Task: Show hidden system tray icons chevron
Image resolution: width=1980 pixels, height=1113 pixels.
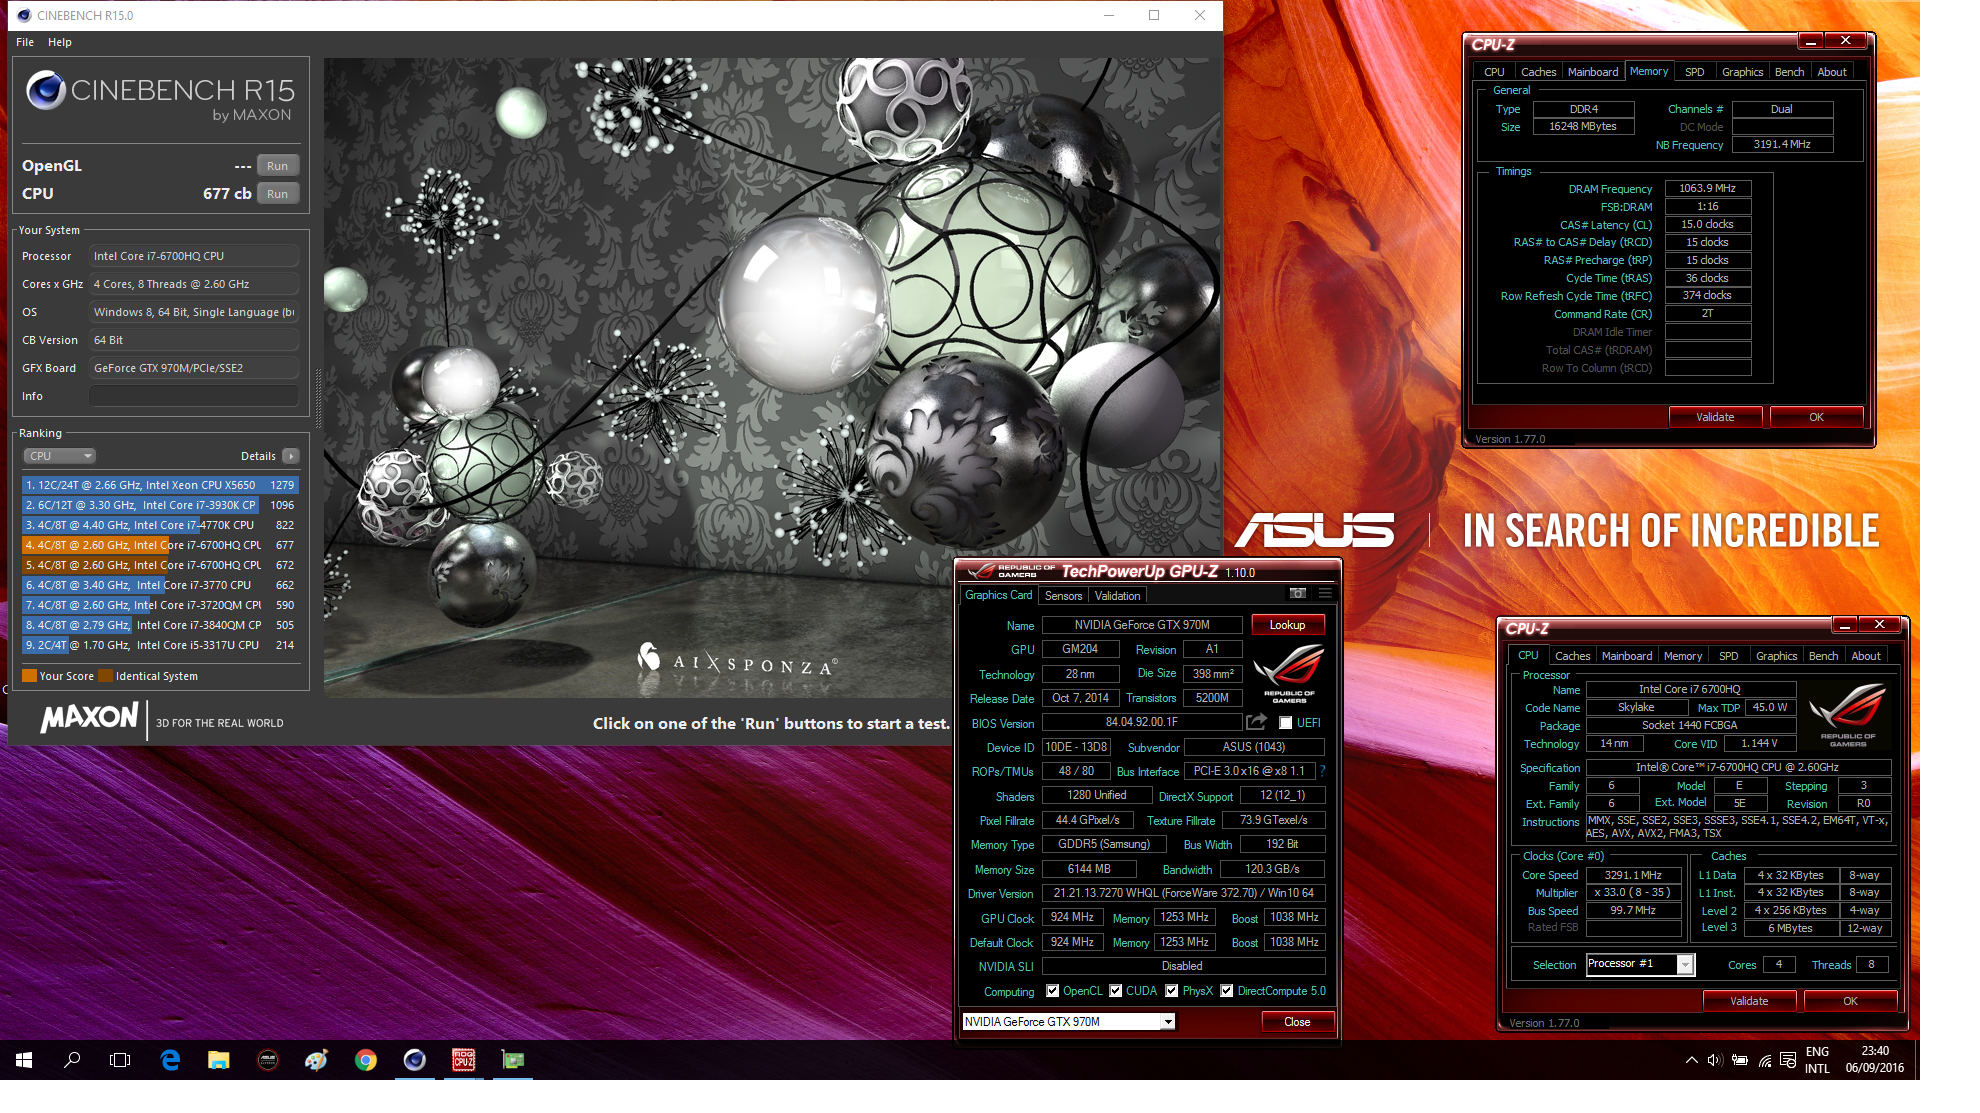Action: (x=1691, y=1060)
